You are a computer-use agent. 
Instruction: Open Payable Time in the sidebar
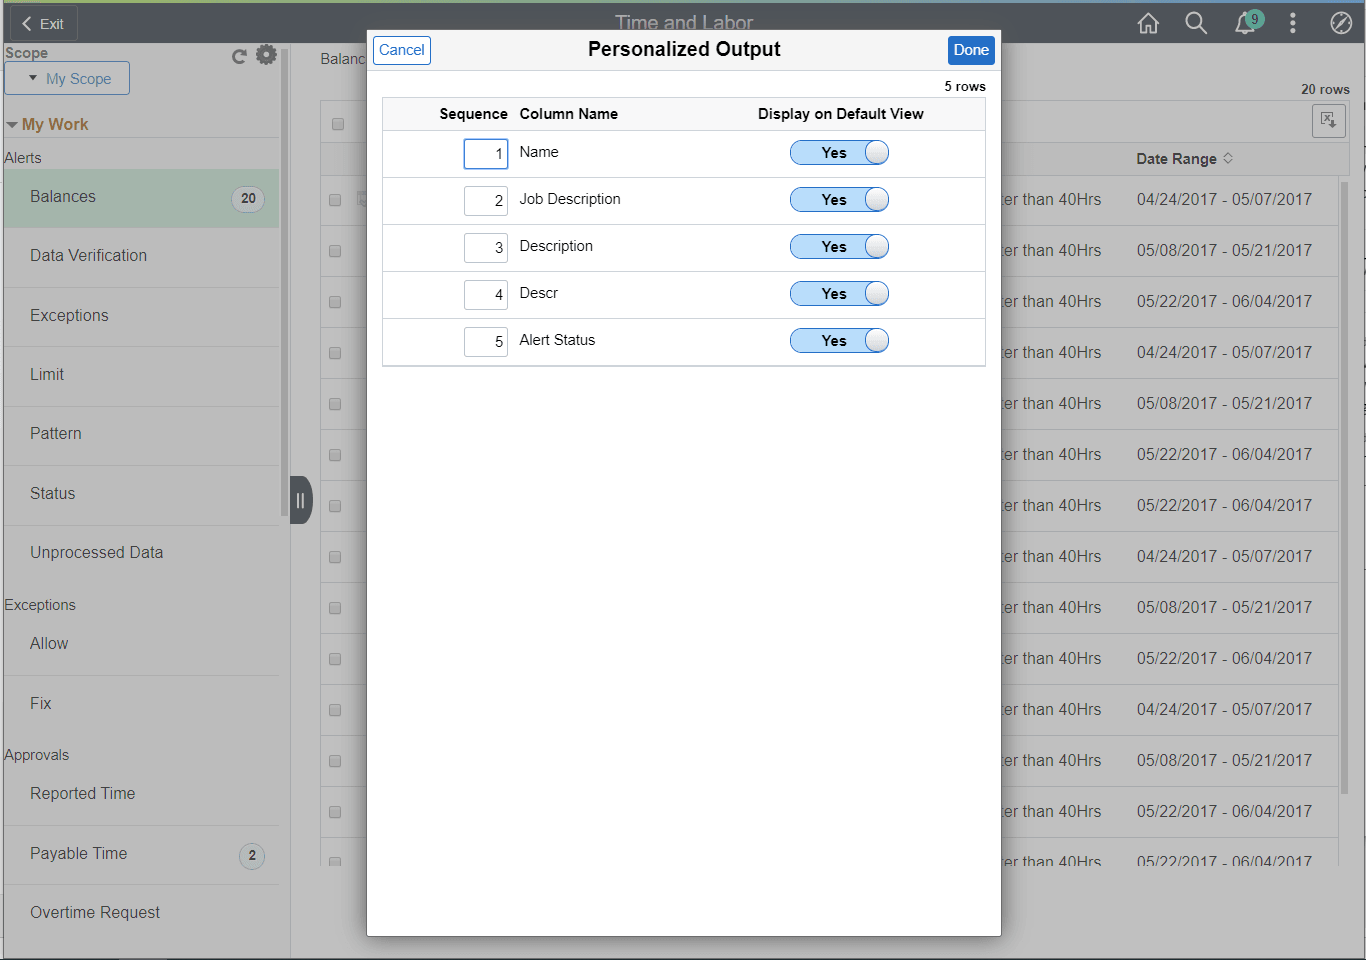click(78, 853)
